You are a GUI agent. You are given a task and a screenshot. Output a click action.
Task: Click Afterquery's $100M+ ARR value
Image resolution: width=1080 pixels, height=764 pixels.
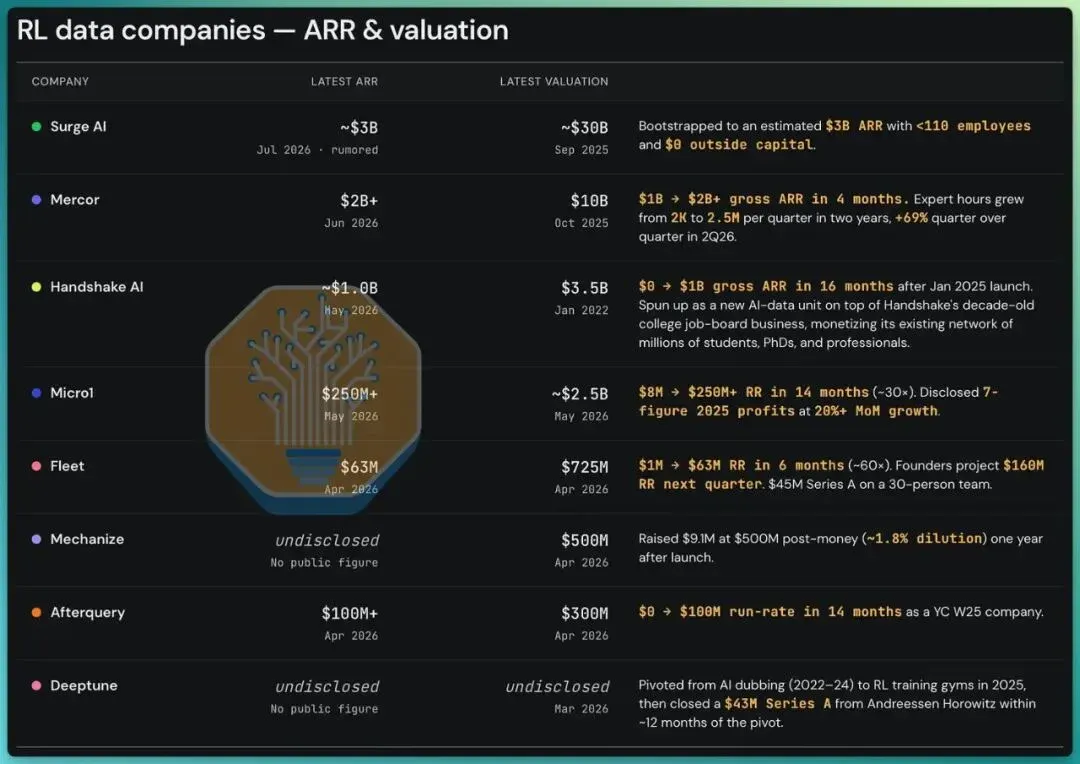[350, 613]
